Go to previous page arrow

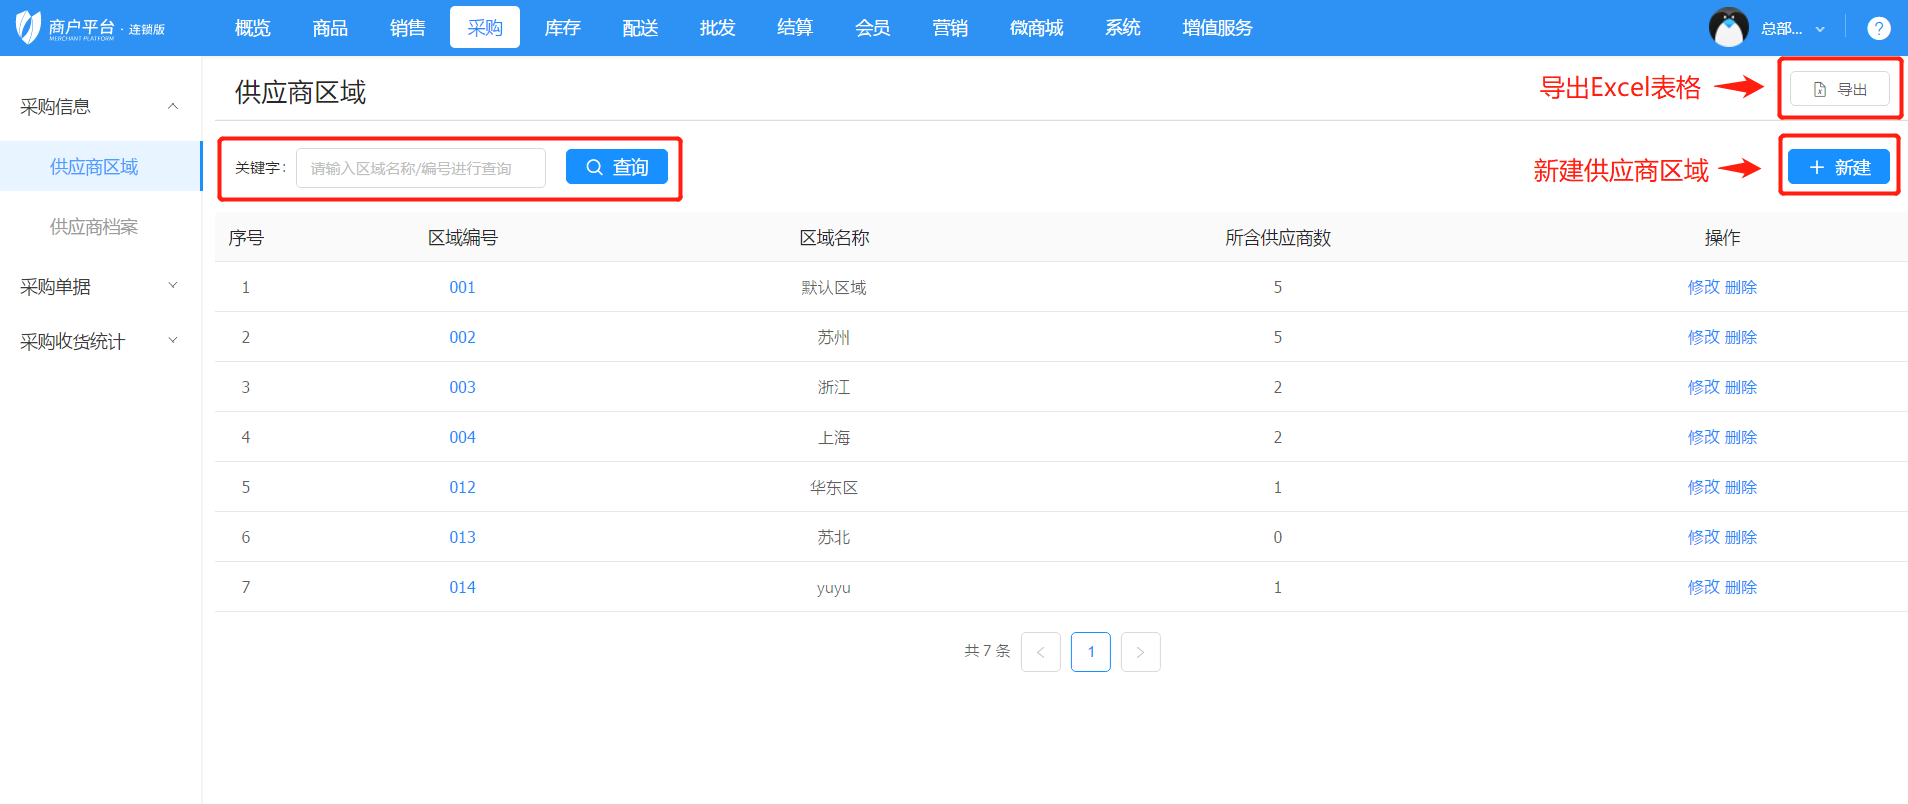coord(1040,652)
